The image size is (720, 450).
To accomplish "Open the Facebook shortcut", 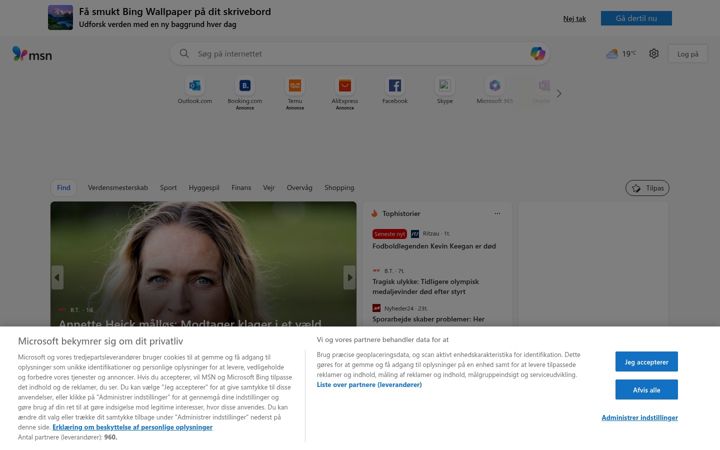I will 395,91.
